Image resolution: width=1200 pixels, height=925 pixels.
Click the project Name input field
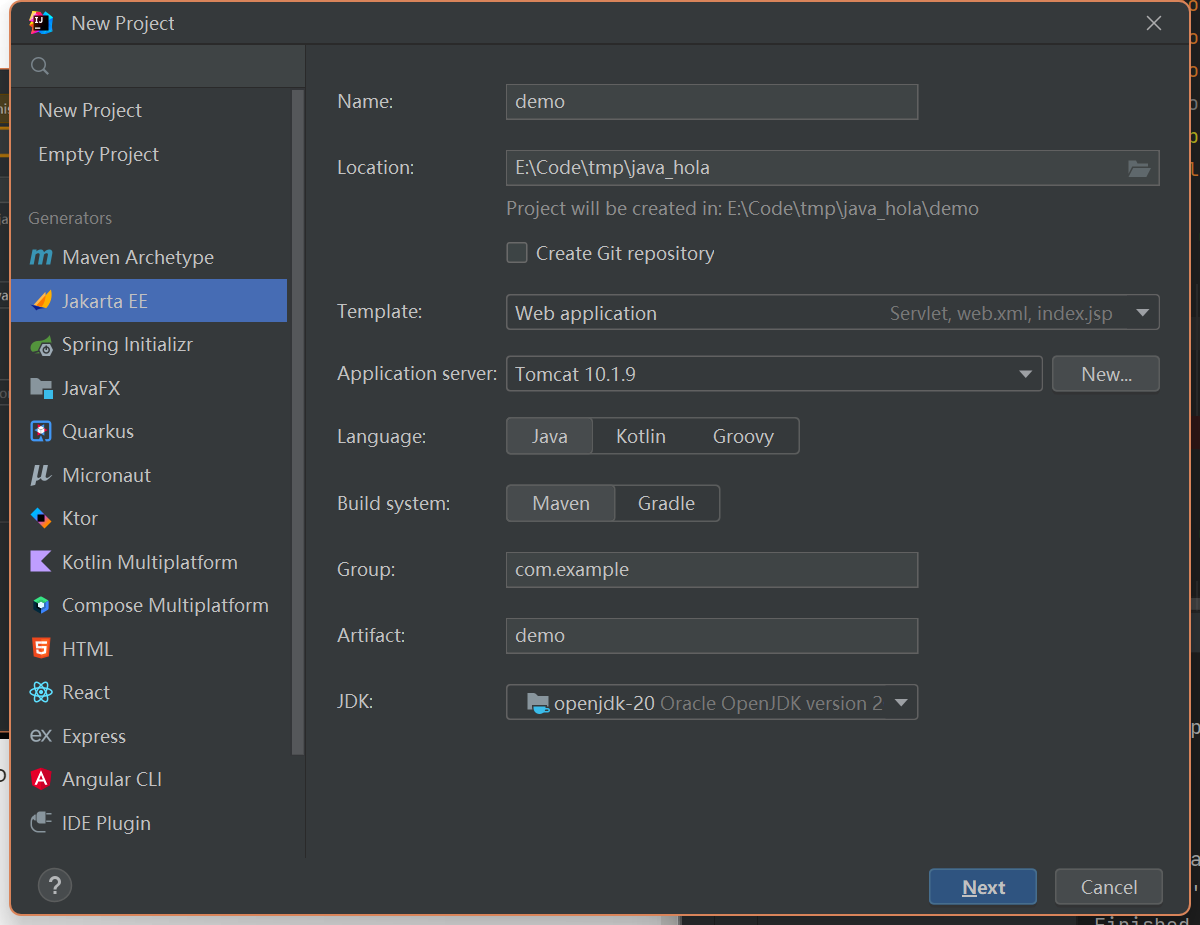click(712, 101)
